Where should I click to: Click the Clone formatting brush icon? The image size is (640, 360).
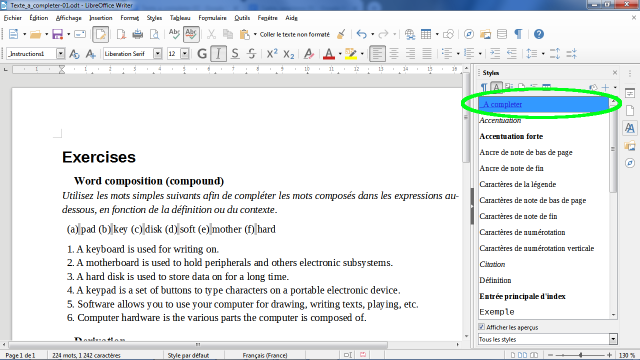pos(341,34)
